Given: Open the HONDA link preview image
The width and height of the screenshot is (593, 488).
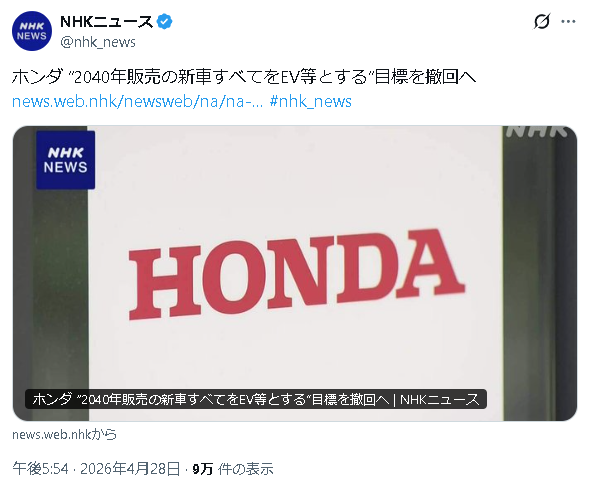Looking at the screenshot, I should click(x=295, y=273).
